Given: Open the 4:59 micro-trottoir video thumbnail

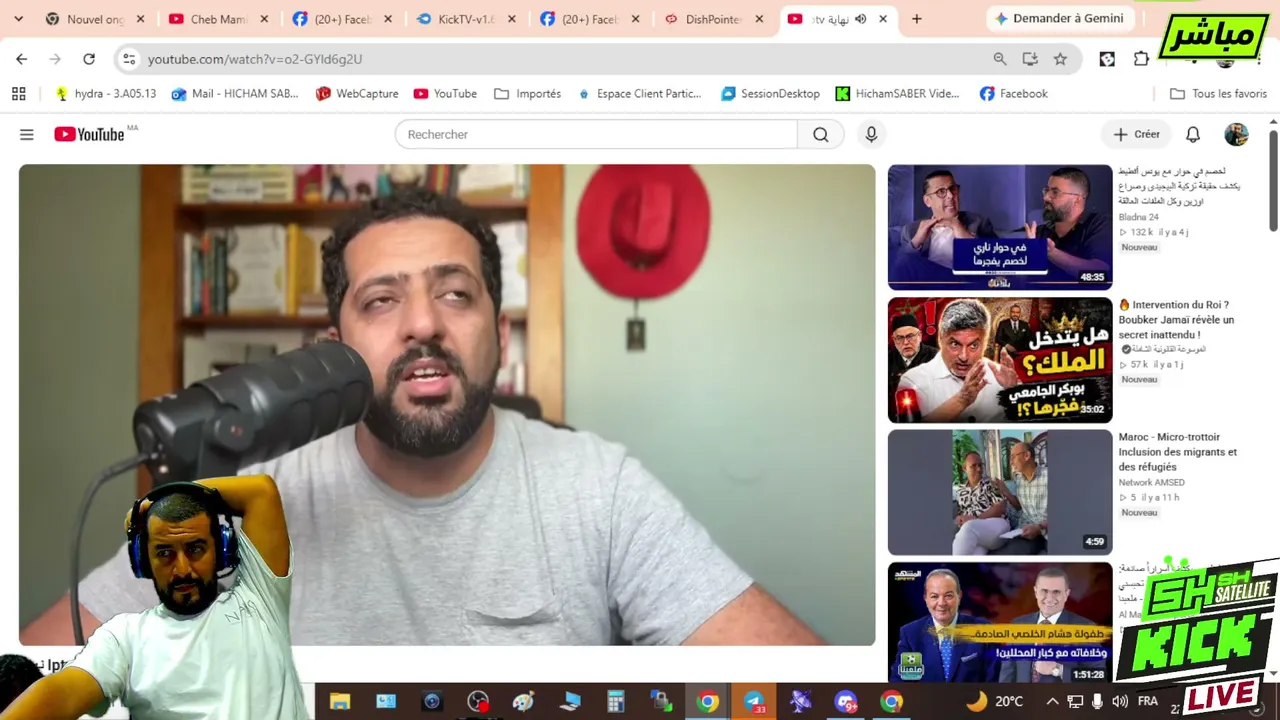Looking at the screenshot, I should click(1000, 492).
